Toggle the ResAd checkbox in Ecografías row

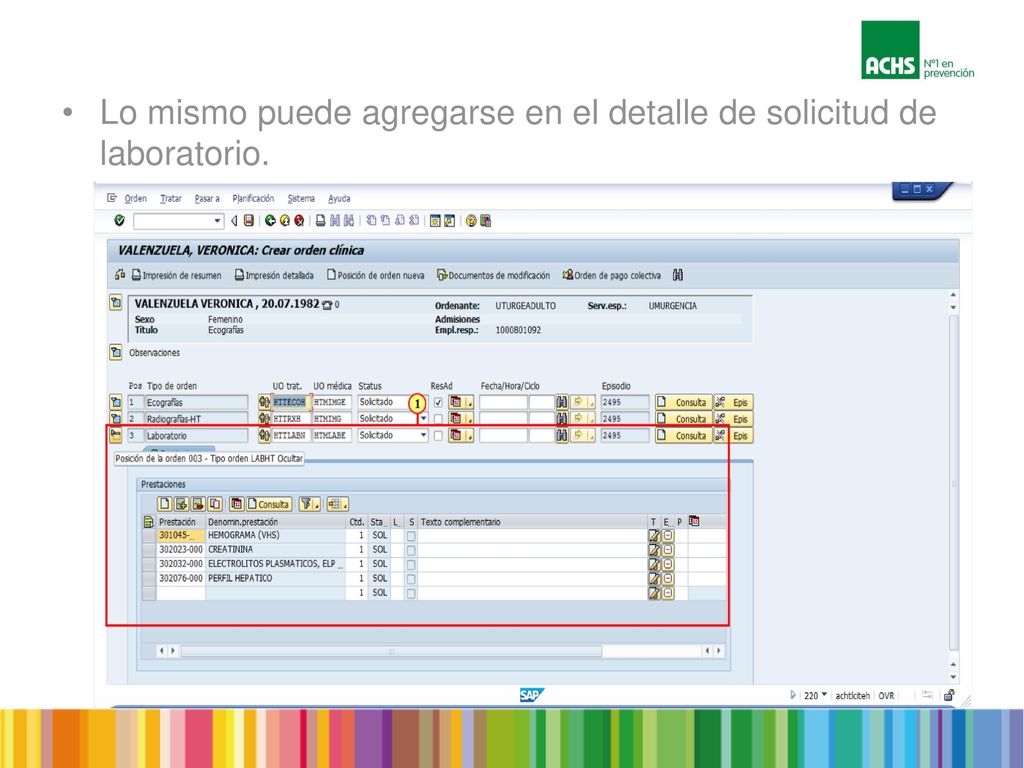438,402
